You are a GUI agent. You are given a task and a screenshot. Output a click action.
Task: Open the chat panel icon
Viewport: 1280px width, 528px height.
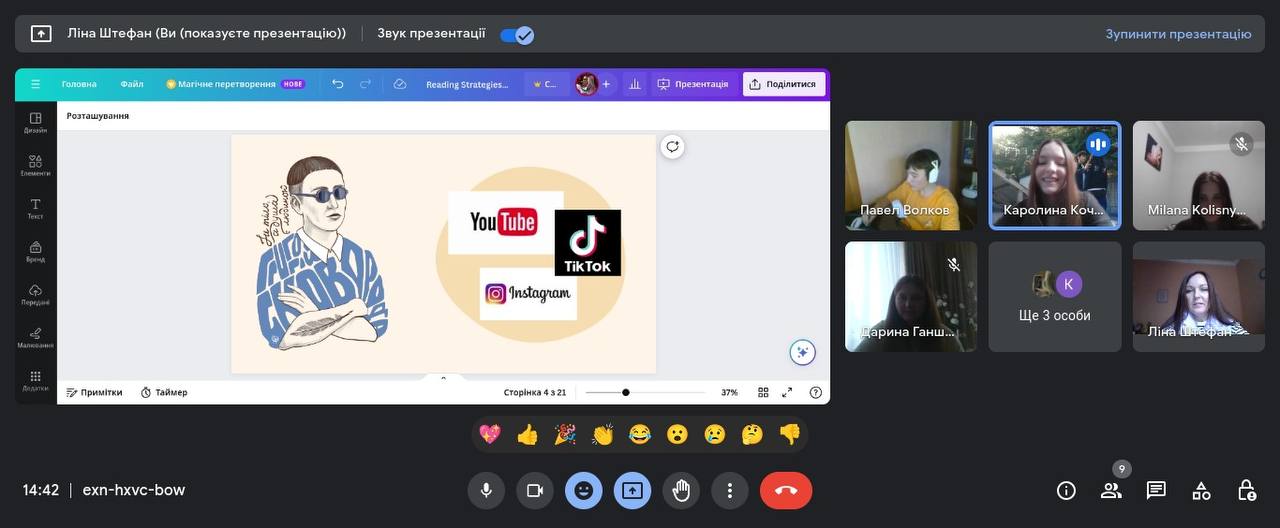tap(1156, 490)
